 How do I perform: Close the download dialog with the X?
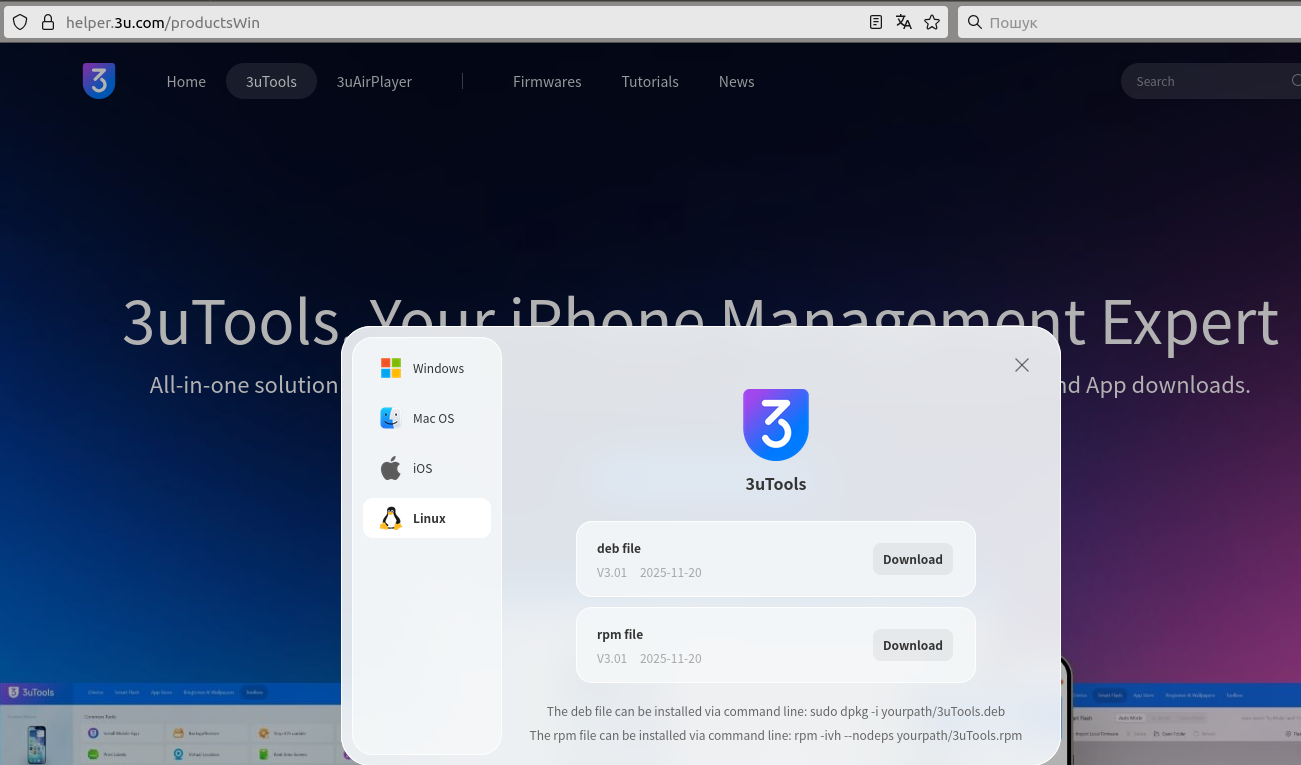click(x=1022, y=365)
